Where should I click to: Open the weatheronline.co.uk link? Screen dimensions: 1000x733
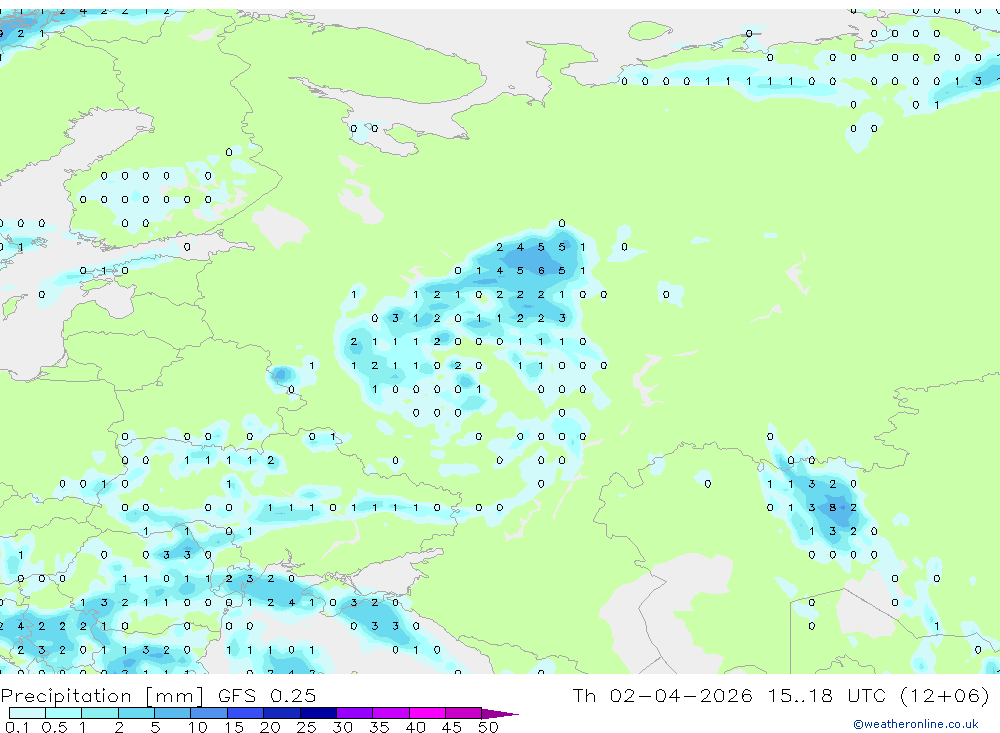click(916, 724)
